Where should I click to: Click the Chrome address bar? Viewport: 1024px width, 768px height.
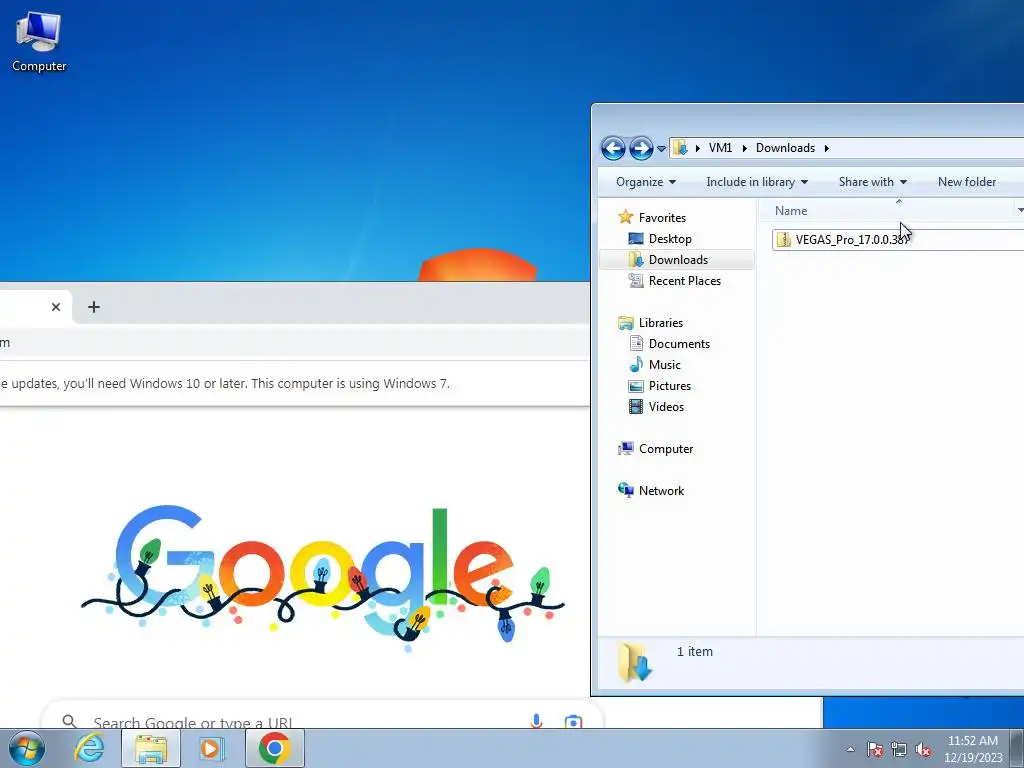294,342
